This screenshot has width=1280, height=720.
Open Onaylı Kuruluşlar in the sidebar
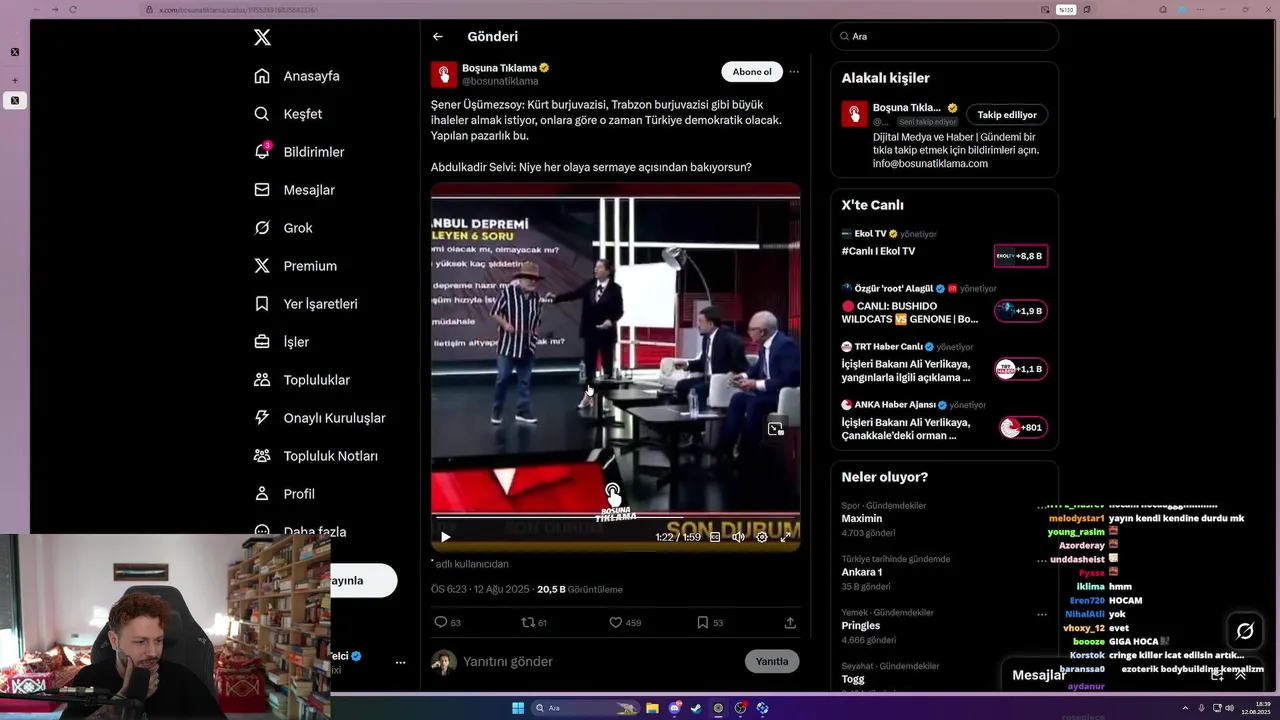coord(319,418)
